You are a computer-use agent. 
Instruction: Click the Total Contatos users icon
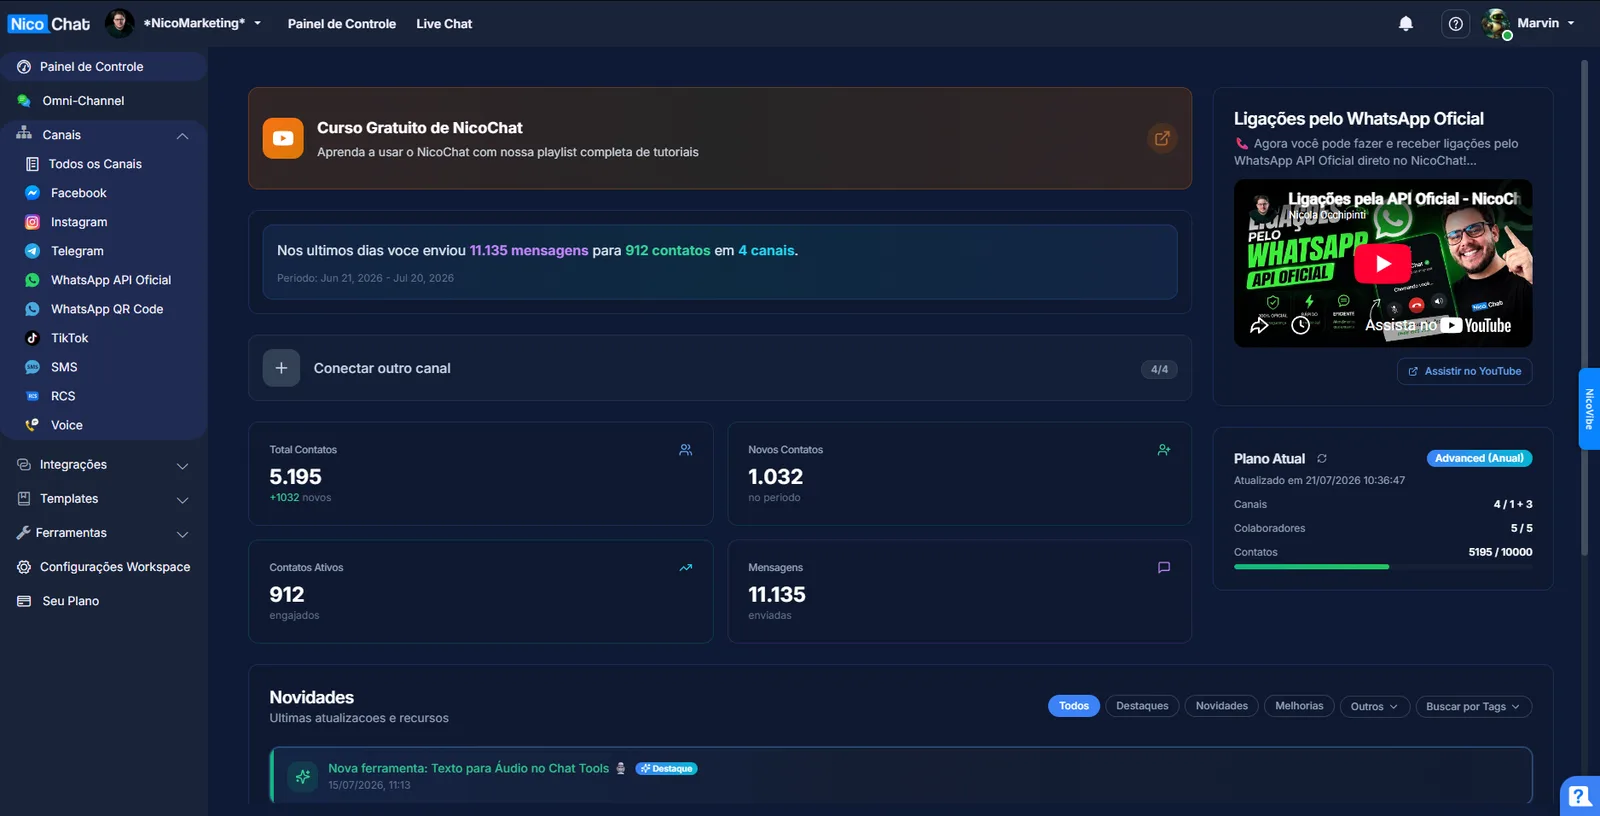pyautogui.click(x=685, y=450)
